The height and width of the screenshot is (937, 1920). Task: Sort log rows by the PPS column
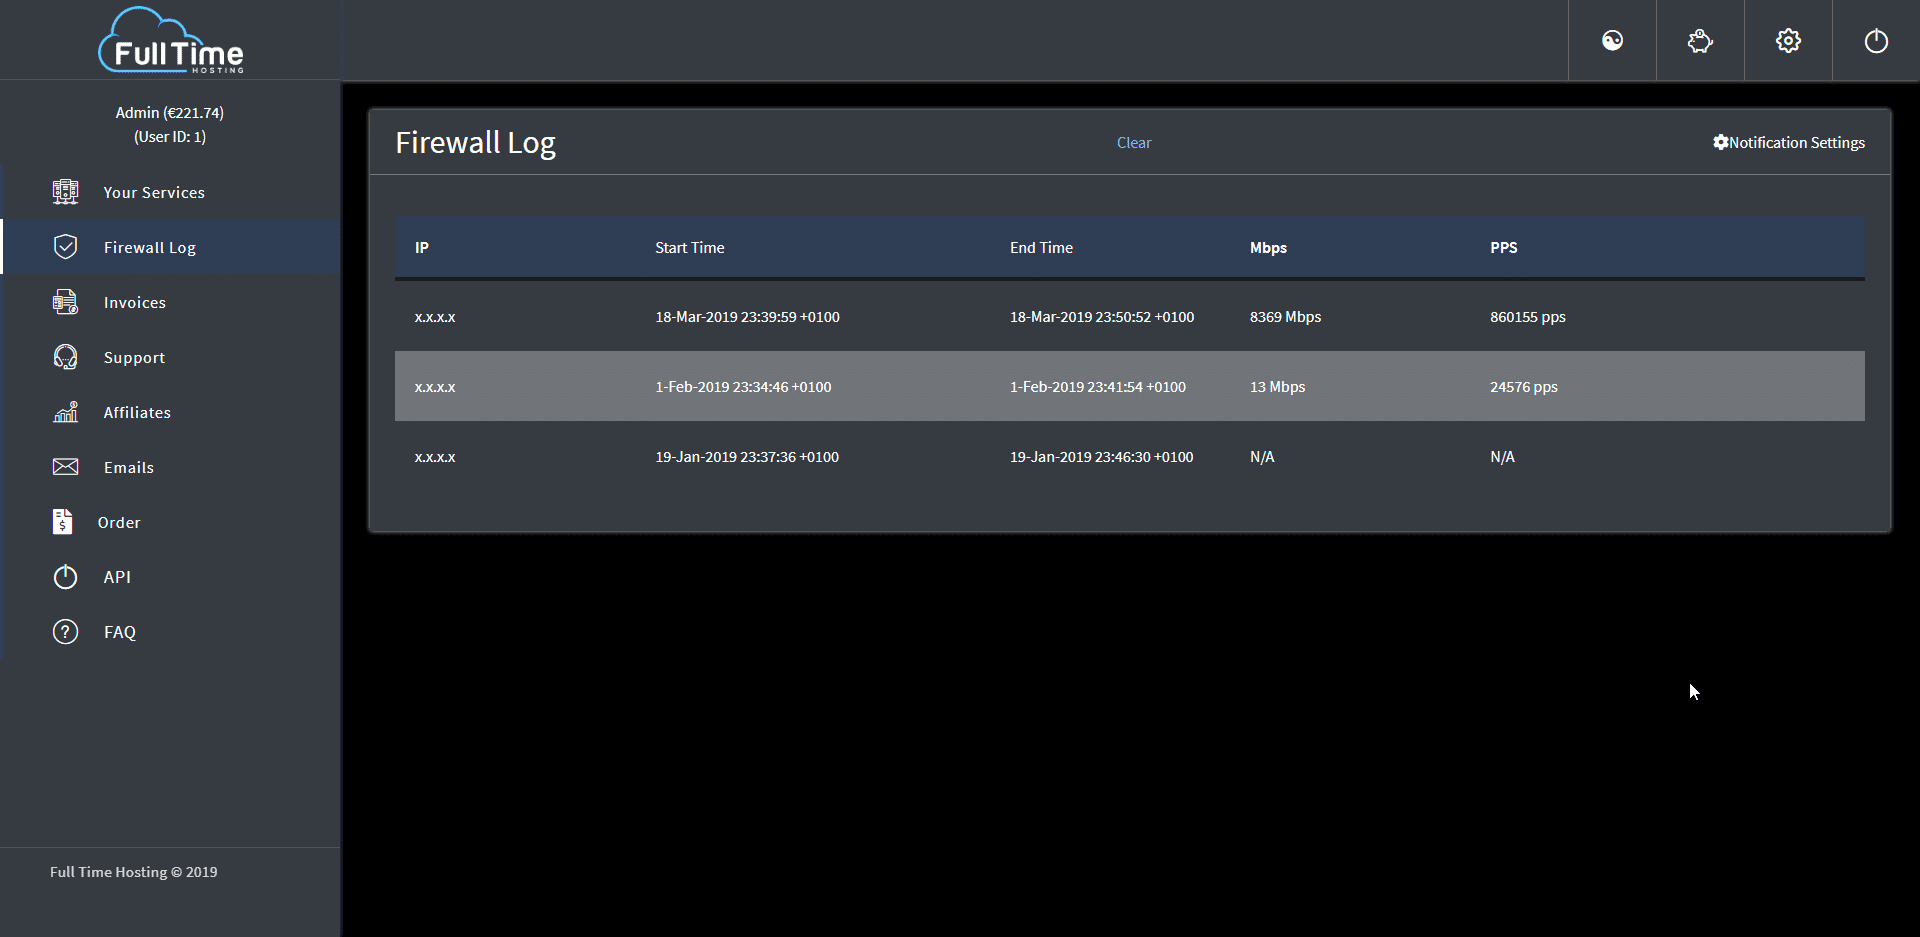(x=1504, y=247)
